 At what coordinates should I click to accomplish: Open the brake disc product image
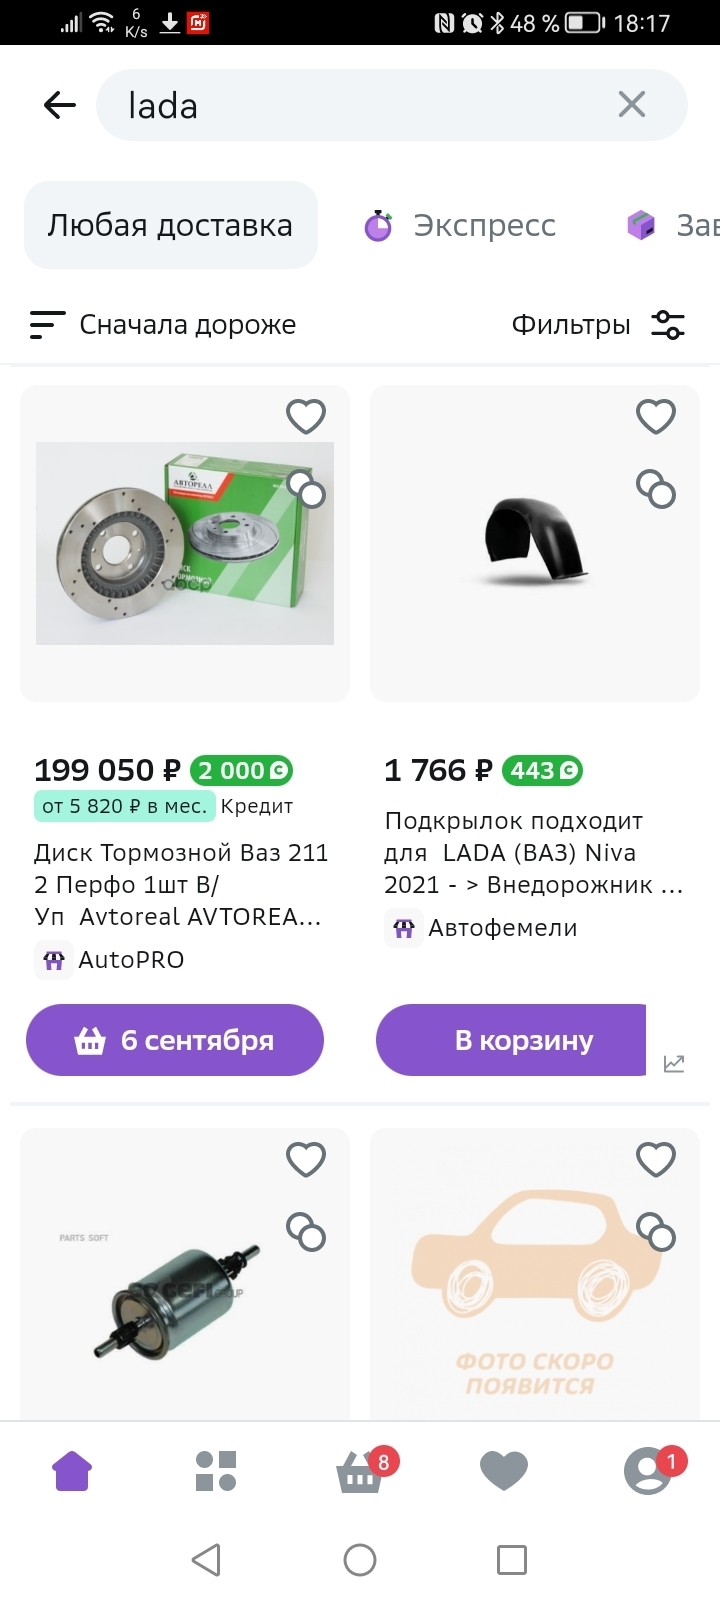pyautogui.click(x=185, y=543)
